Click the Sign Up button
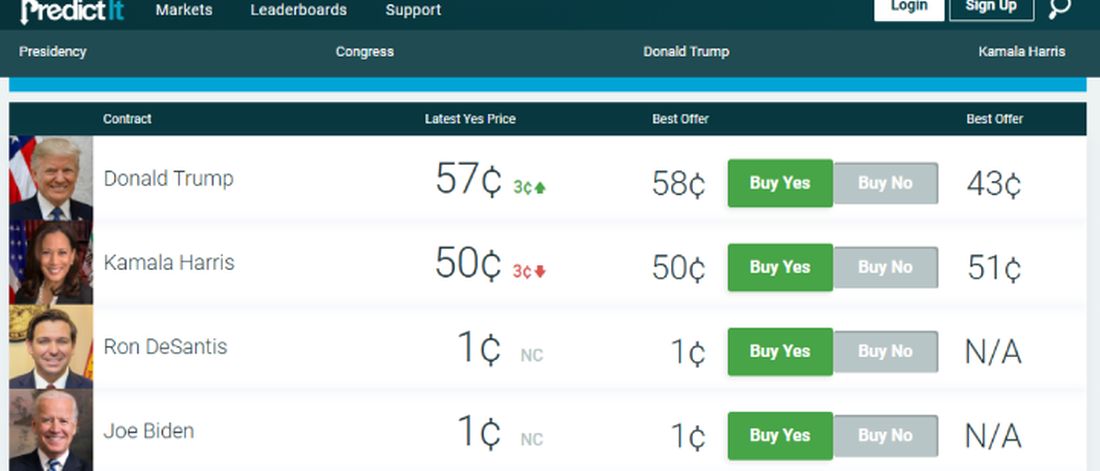Viewport: 1100px width, 471px height. pos(991,8)
